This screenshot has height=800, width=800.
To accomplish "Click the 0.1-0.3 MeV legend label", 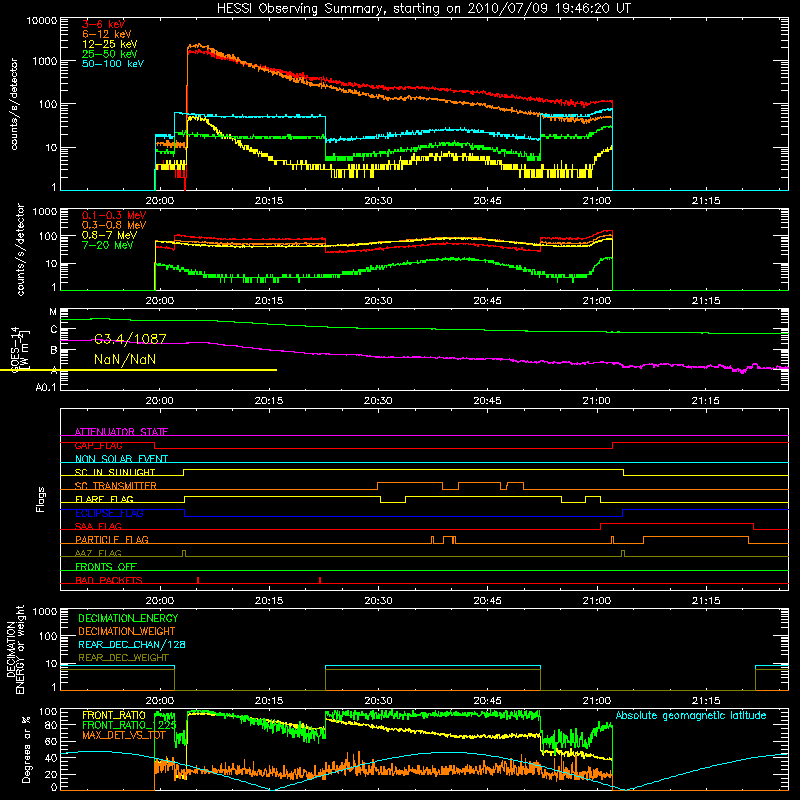I will 114,215.
